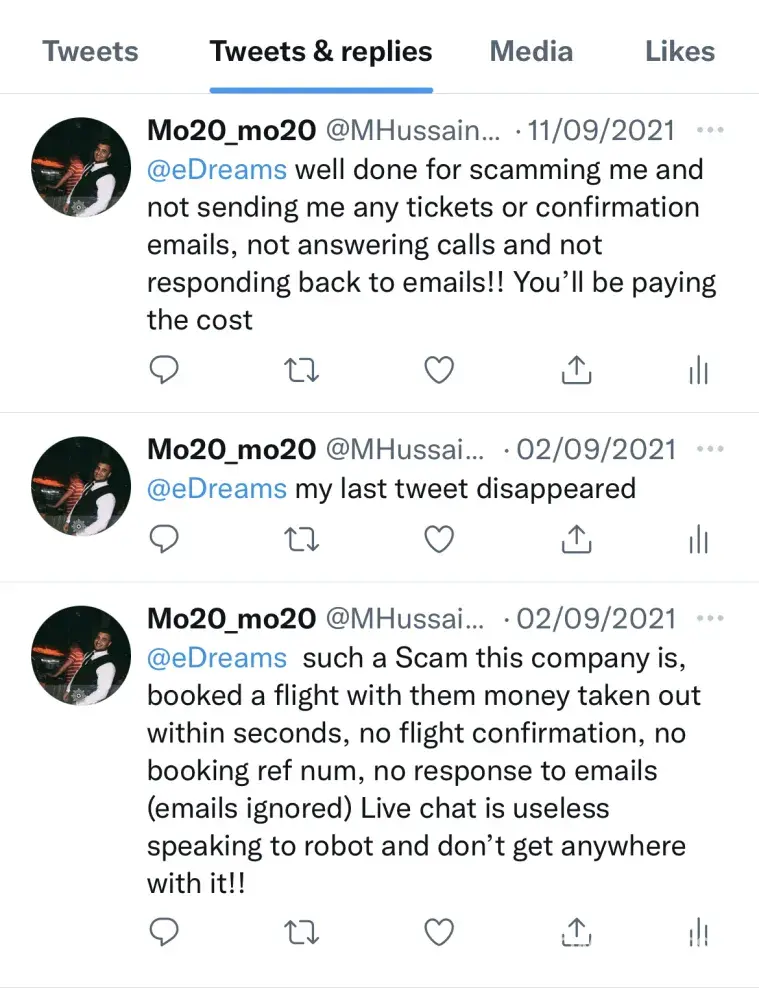The height and width of the screenshot is (1000, 759).
Task: View analytics for the 11/09/2021 tweet
Action: pos(698,372)
